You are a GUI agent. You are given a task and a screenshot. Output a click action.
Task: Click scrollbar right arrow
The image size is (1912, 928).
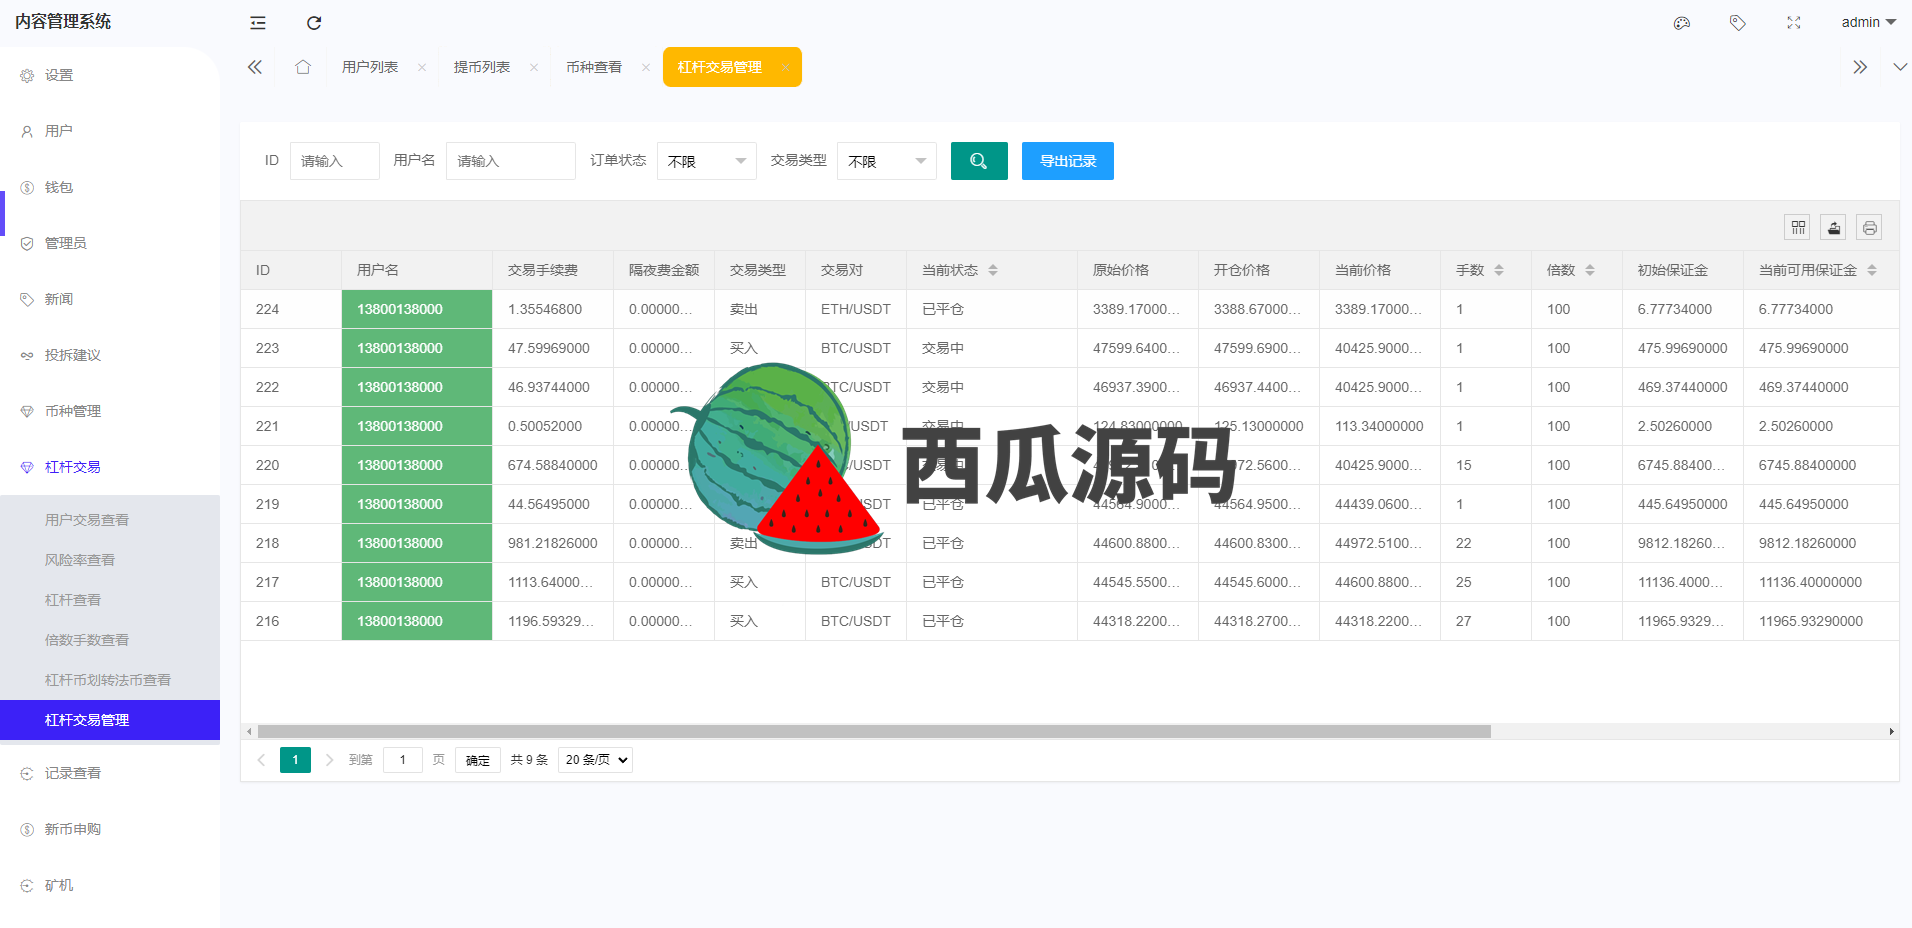(x=1891, y=731)
